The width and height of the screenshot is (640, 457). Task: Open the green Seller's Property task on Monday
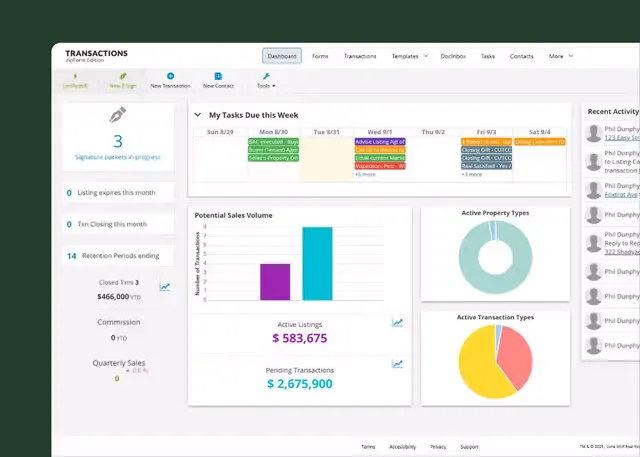click(x=273, y=158)
